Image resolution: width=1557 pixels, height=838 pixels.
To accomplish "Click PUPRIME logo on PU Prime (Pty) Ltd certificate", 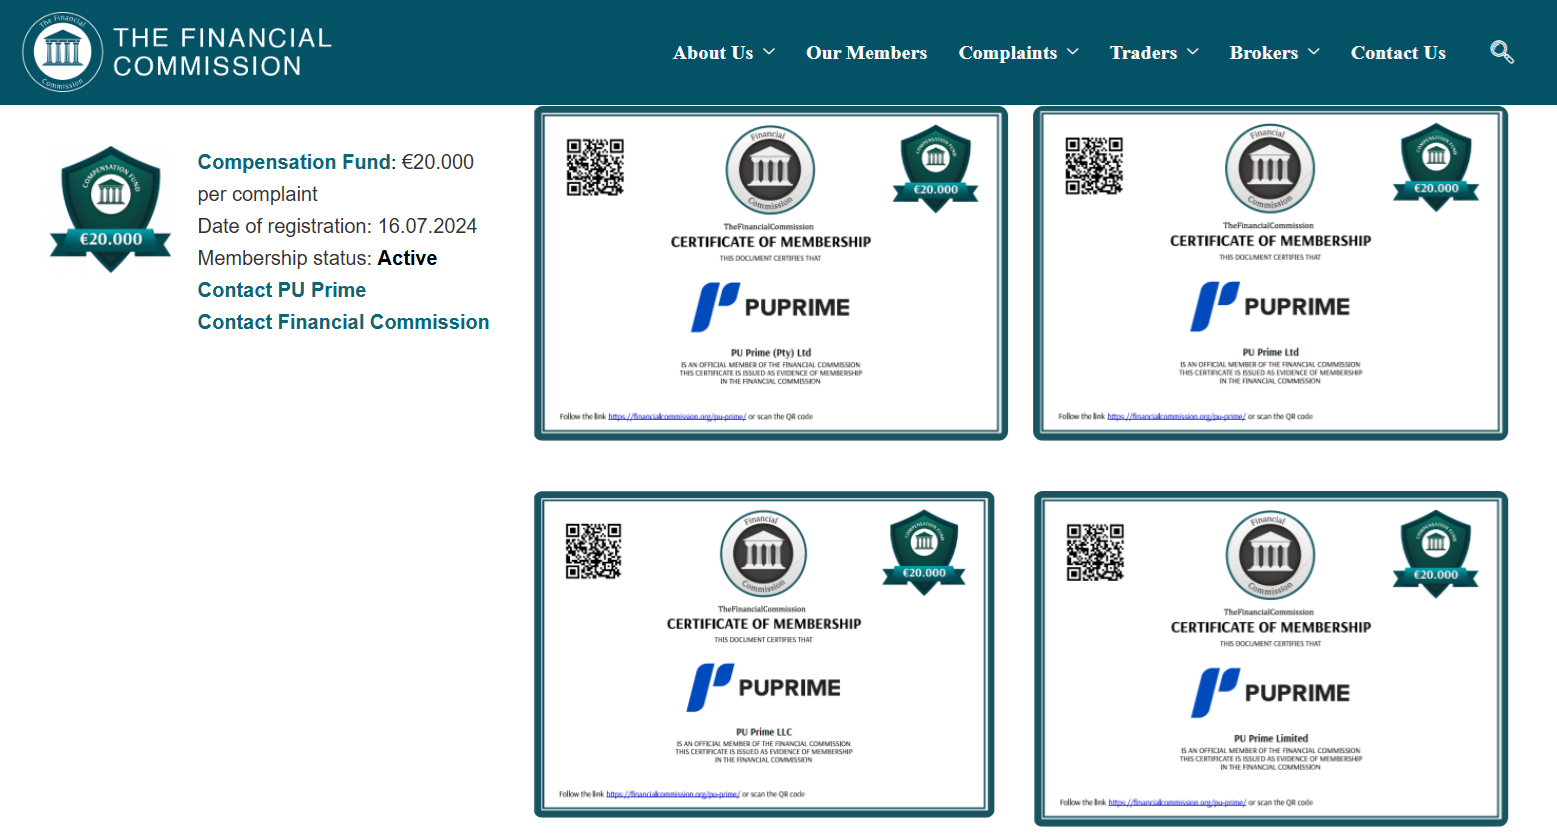I will (770, 307).
